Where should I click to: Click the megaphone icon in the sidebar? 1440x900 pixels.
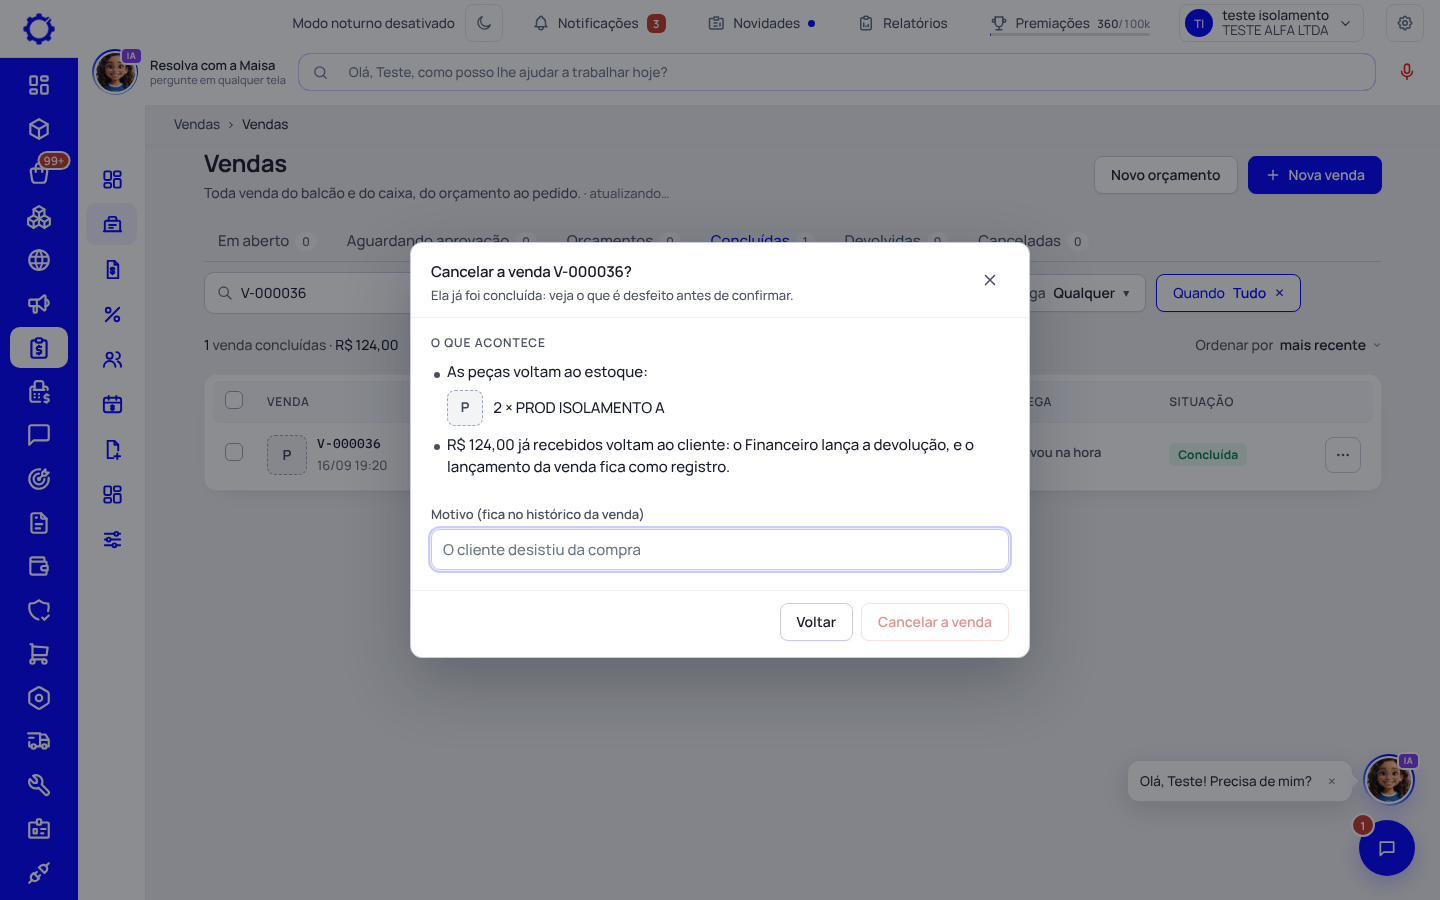tap(39, 304)
